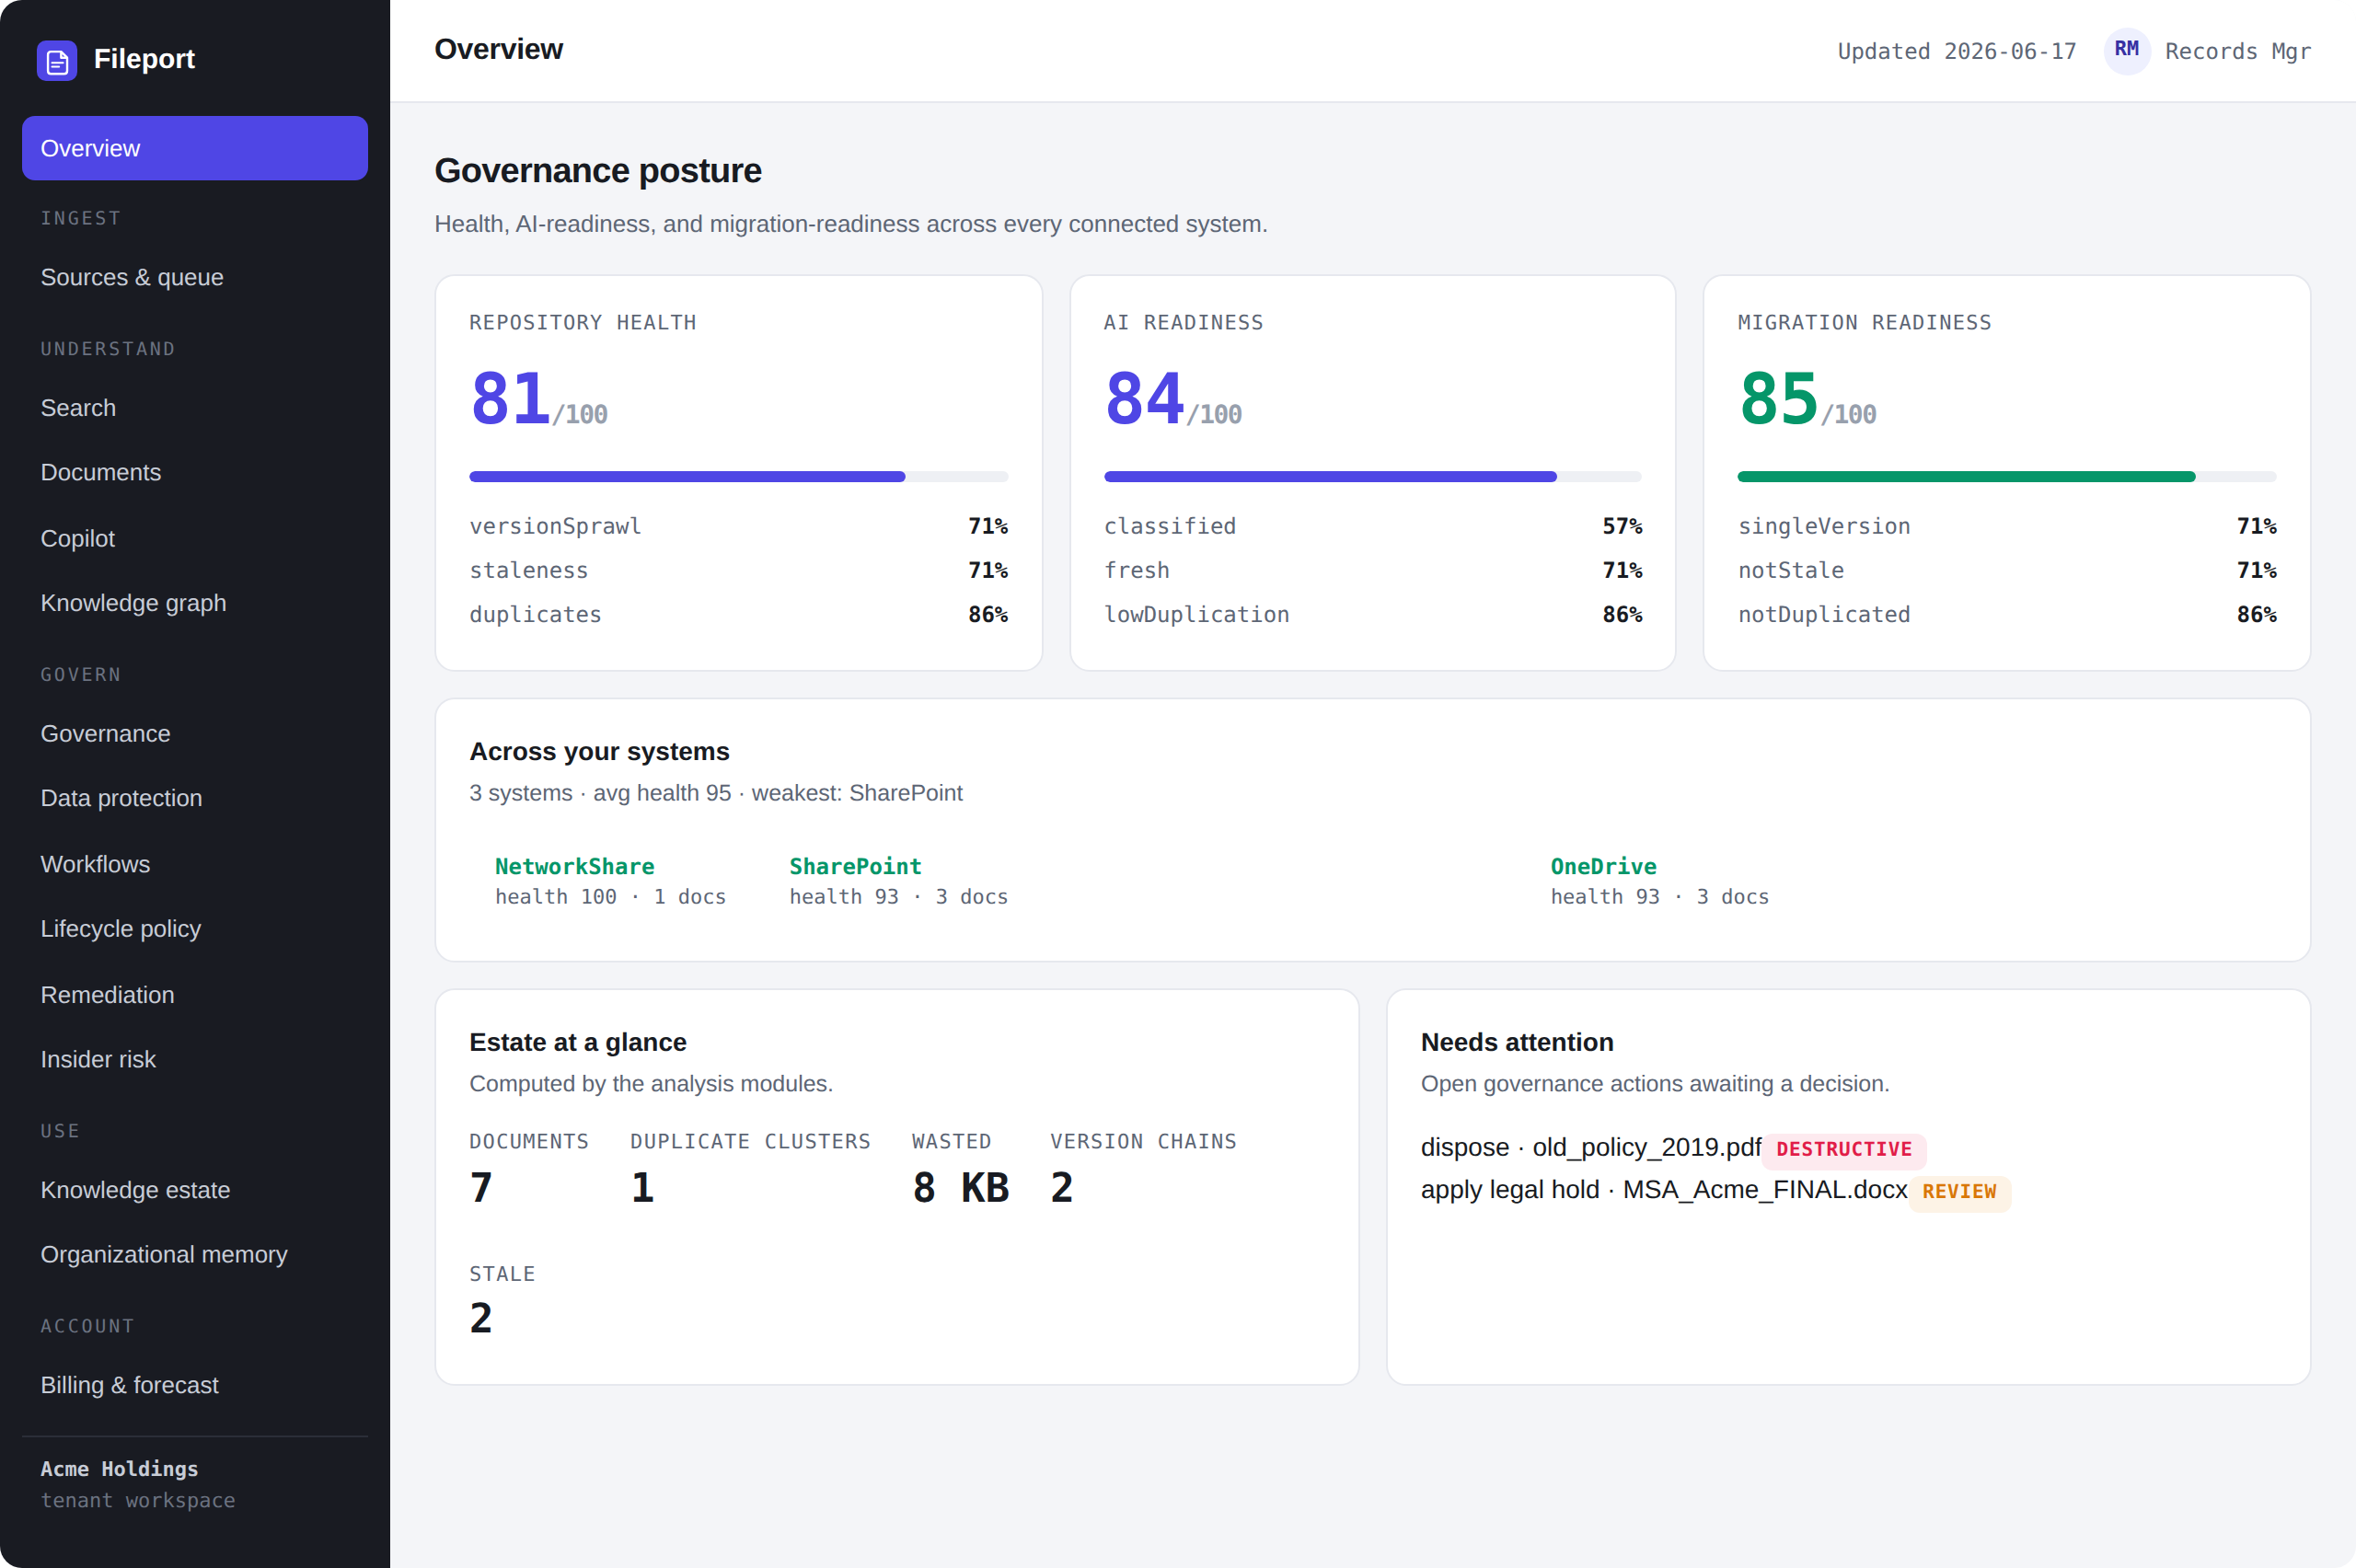Click the Documents count 7
Viewport: 2356px width, 1568px height.
(x=481, y=1188)
